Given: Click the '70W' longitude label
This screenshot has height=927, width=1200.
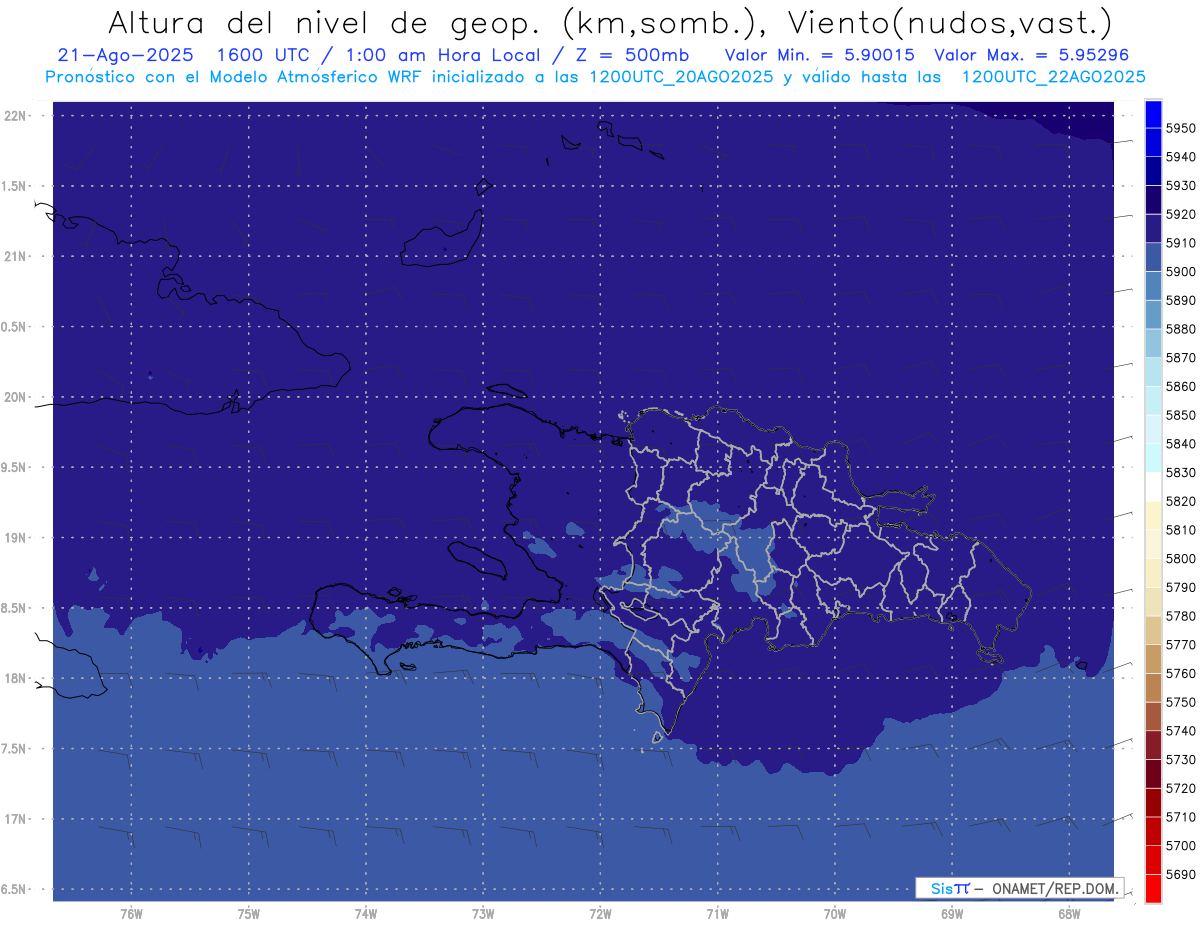Looking at the screenshot, I should click(835, 913).
